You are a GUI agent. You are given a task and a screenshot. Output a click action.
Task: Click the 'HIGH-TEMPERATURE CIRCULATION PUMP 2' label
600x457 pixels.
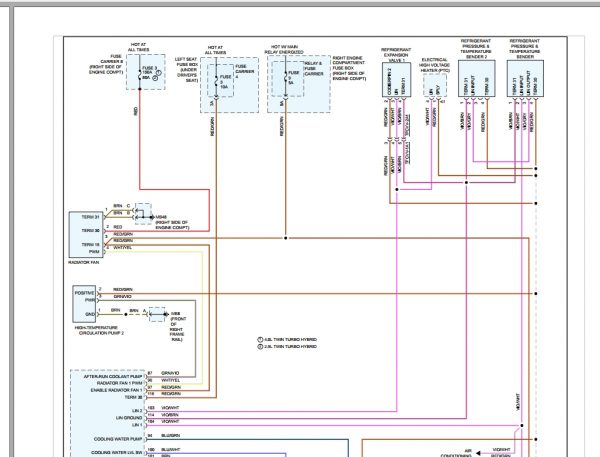(x=101, y=330)
